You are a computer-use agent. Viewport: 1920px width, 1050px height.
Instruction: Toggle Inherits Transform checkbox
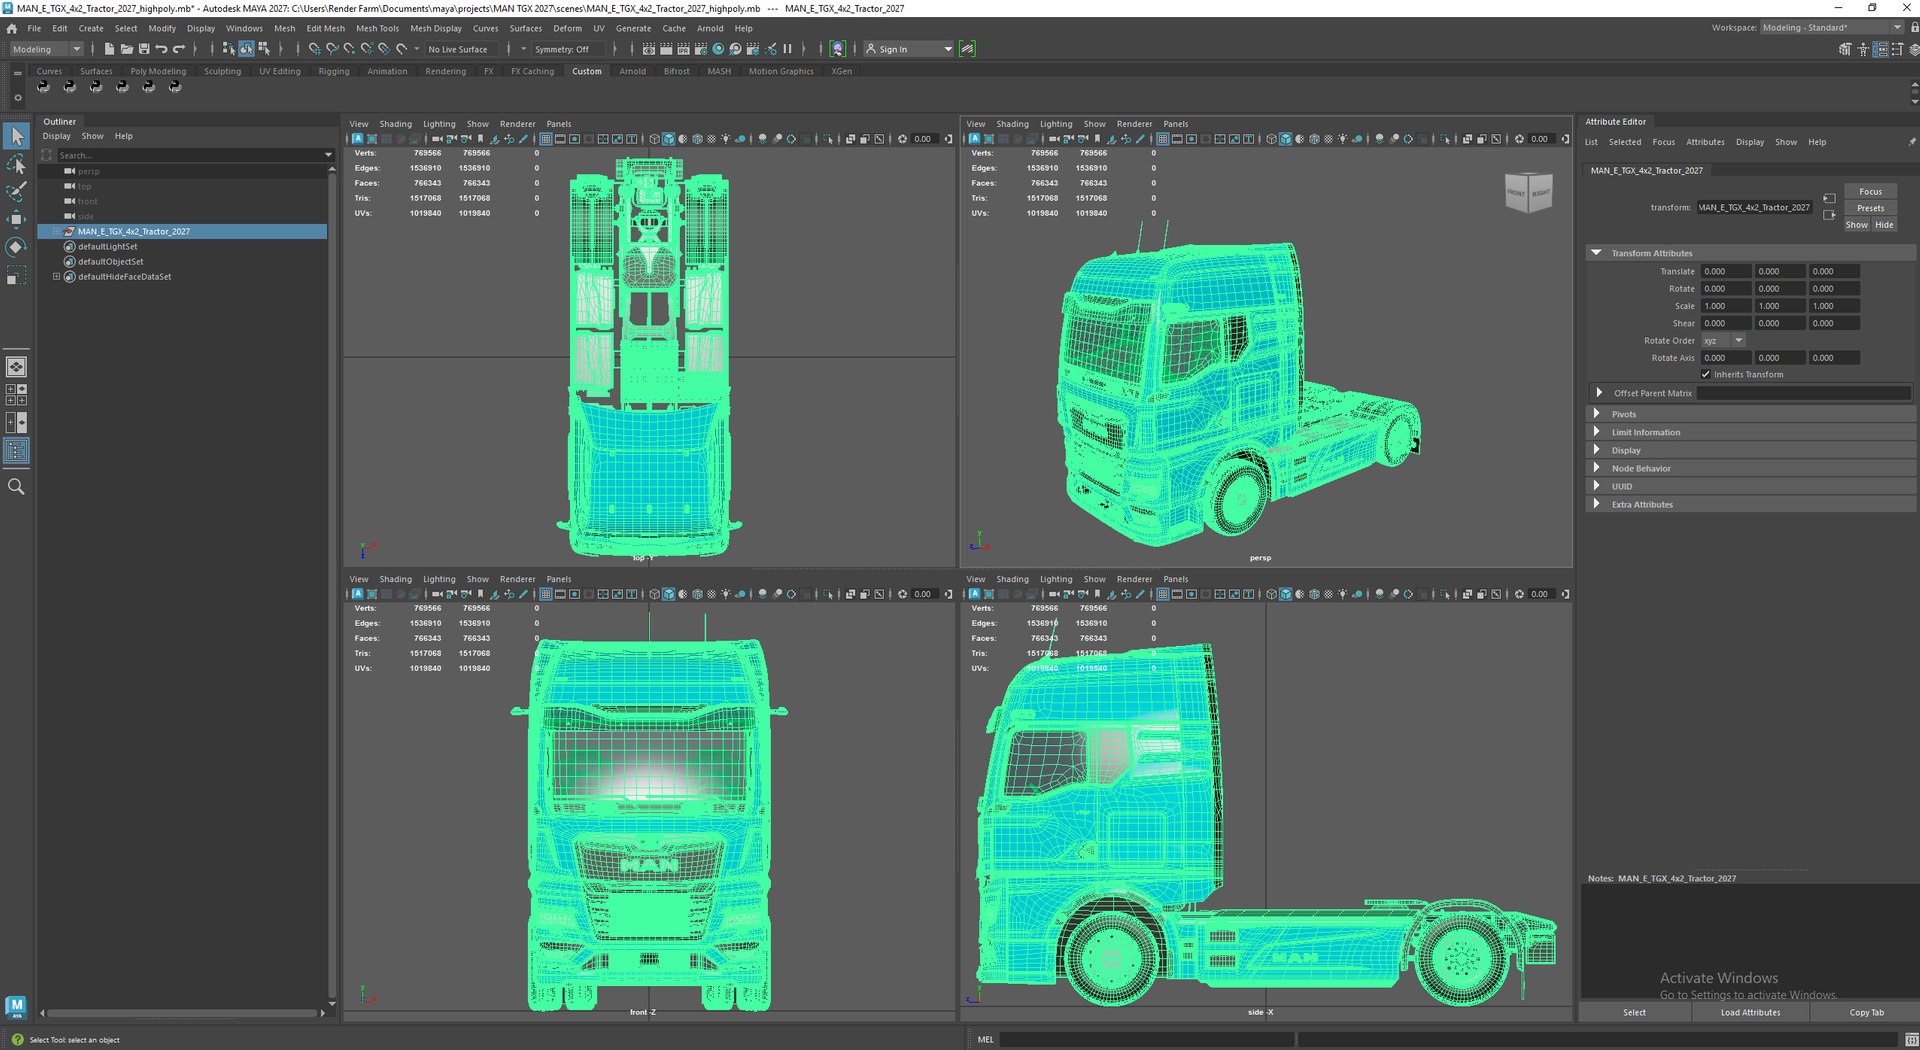tap(1705, 374)
